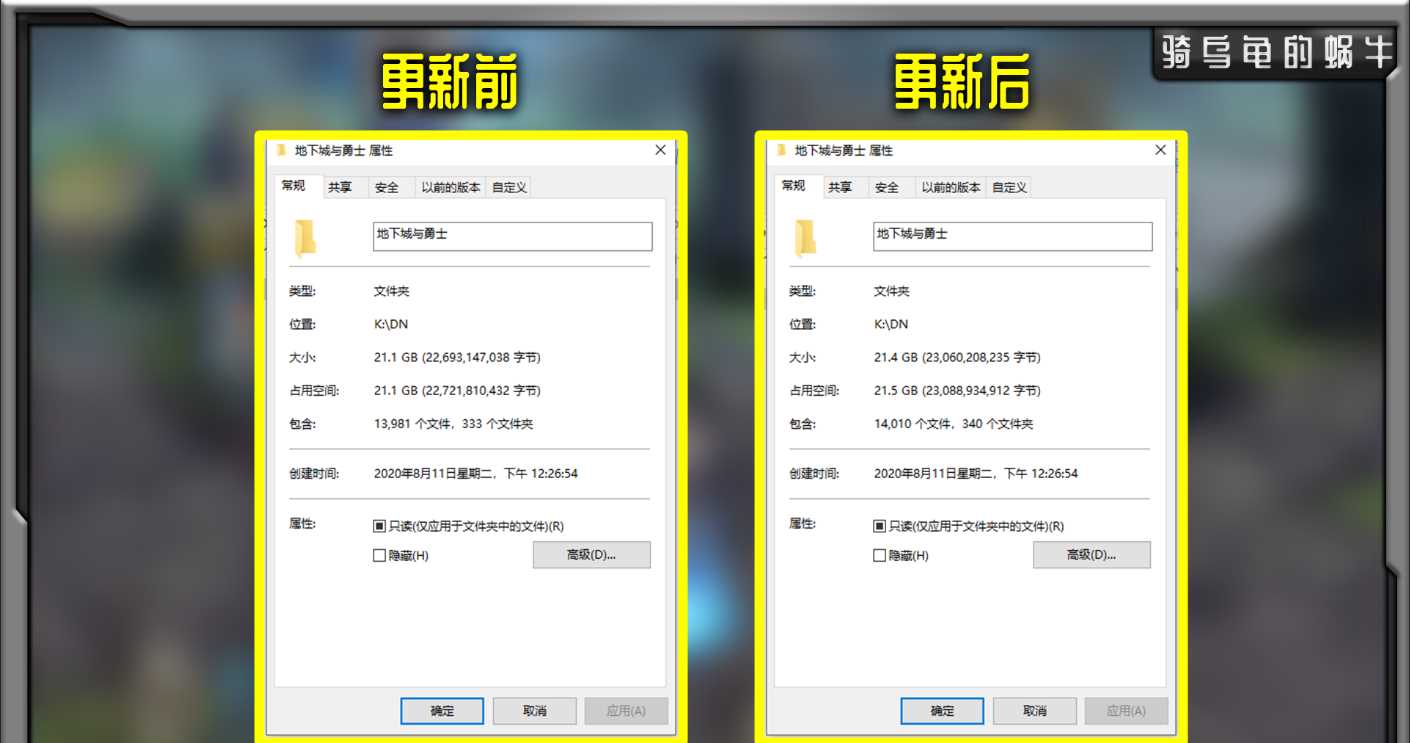Click the left dialog's title bar folder icon
The image size is (1410, 743).
click(282, 150)
